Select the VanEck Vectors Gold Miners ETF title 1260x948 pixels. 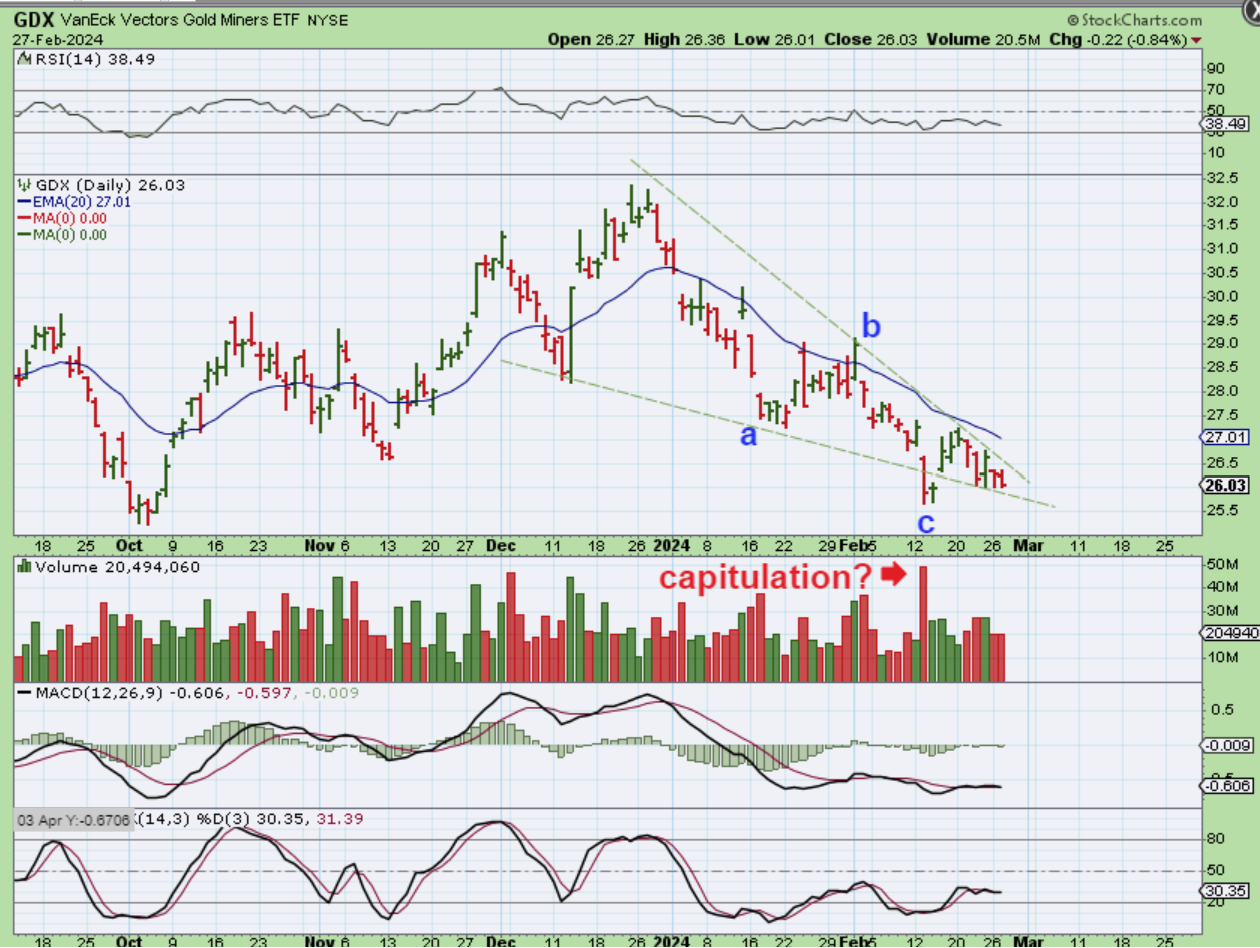tap(181, 20)
